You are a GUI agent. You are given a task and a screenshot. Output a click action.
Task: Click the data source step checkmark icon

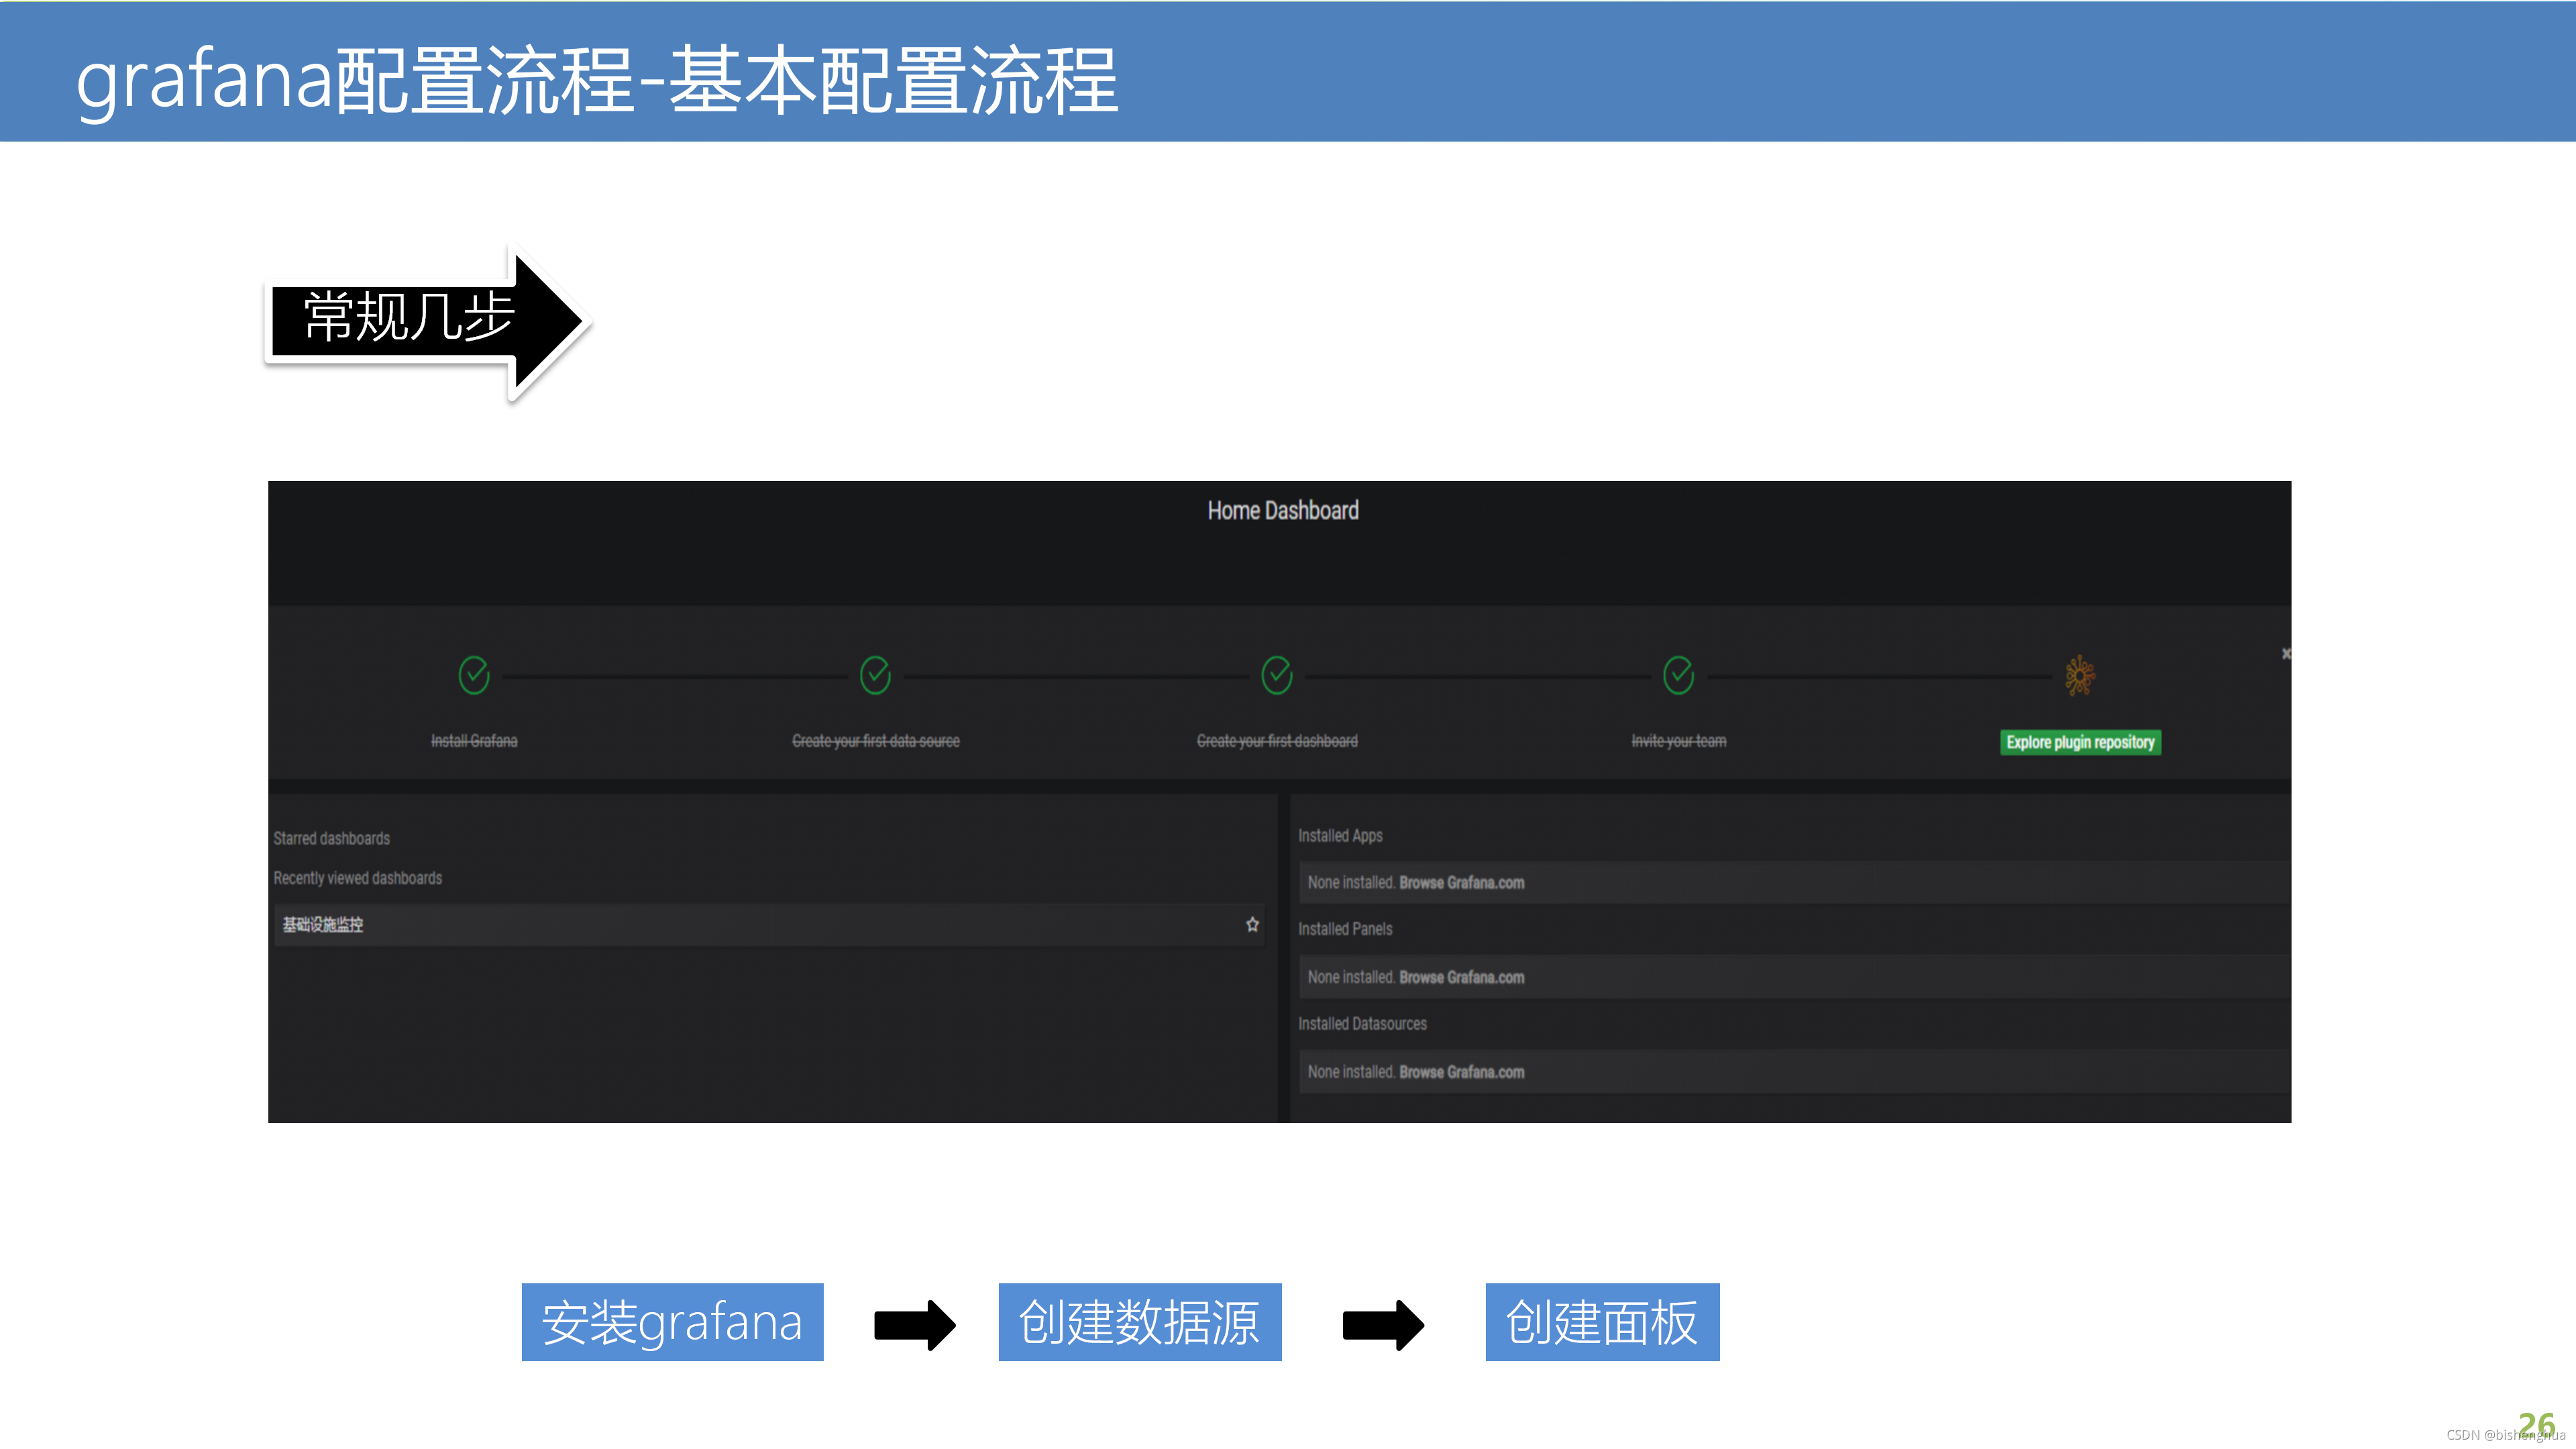pyautogui.click(x=875, y=675)
